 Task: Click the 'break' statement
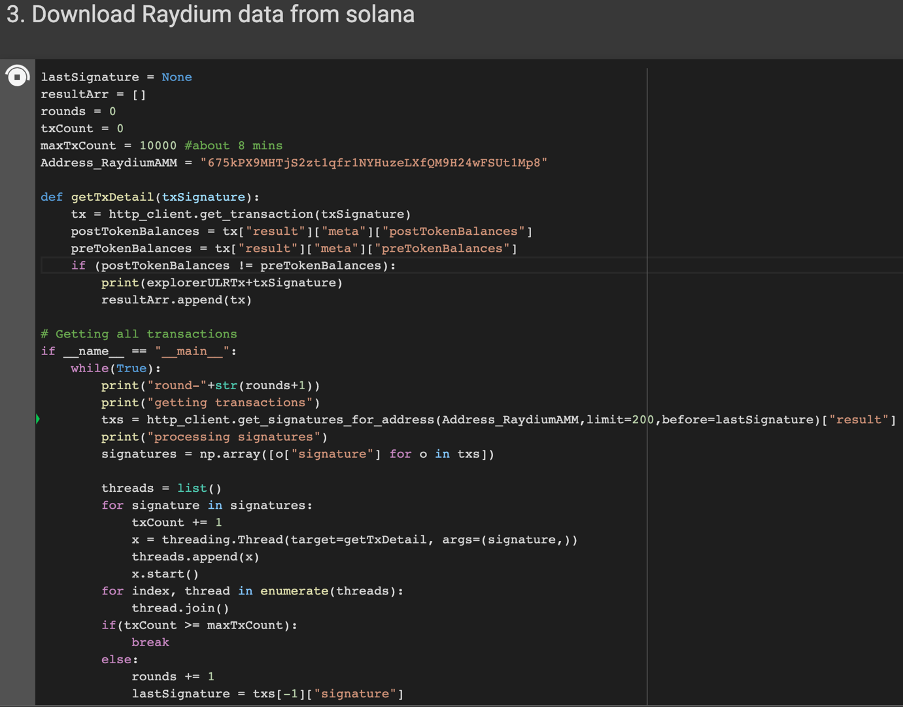[x=150, y=643]
